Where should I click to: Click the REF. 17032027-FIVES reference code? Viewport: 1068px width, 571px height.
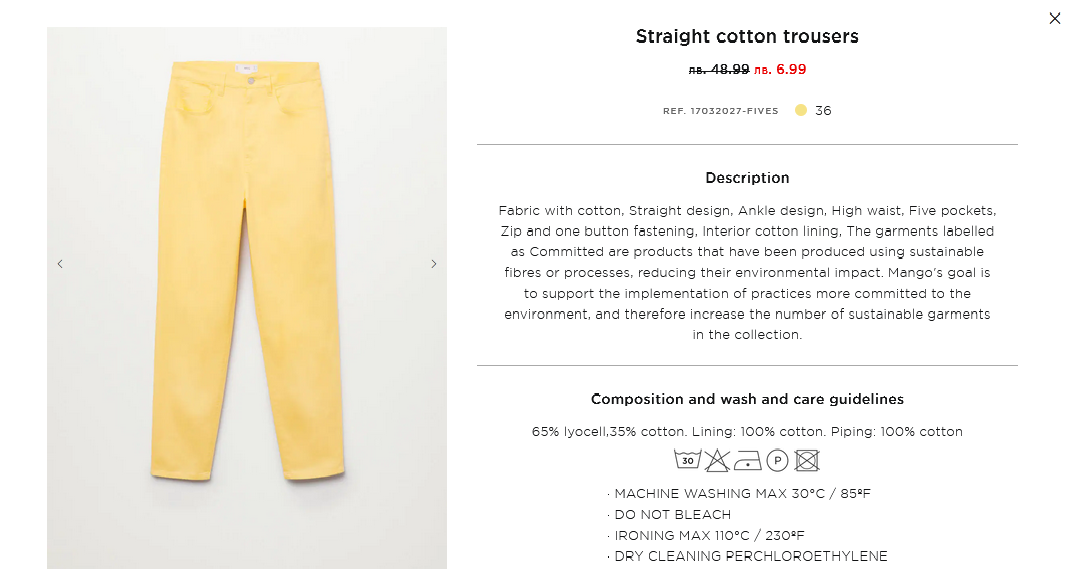tap(720, 111)
